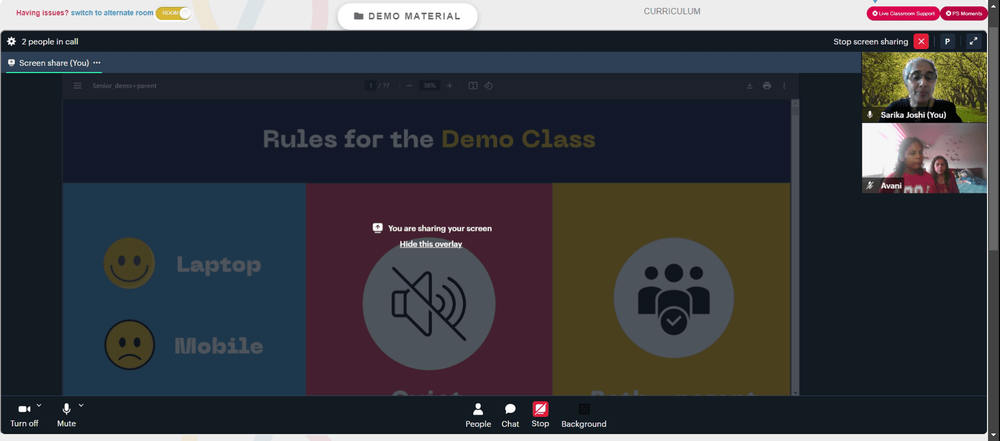Open the Background effects option
This screenshot has width=1000, height=441.
[x=584, y=415]
